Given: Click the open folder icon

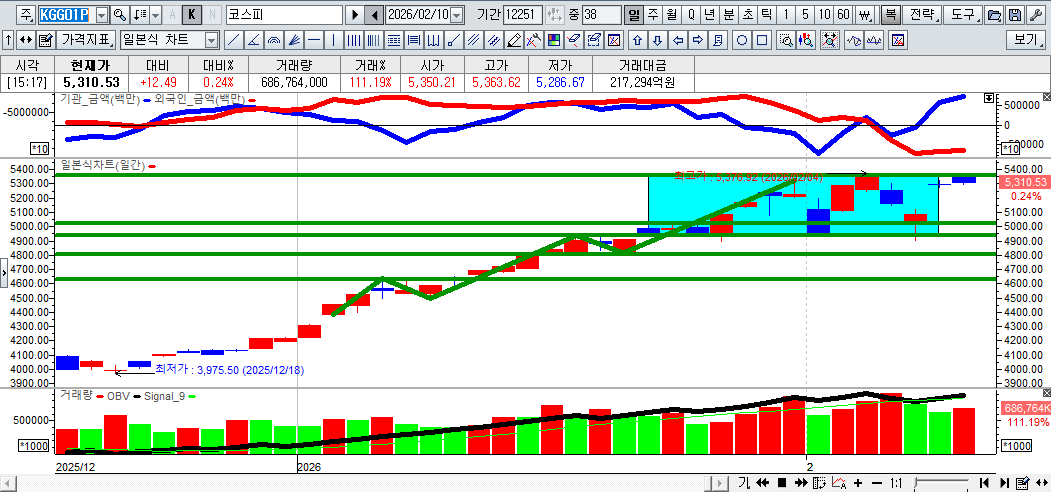Looking at the screenshot, I should click(x=994, y=15).
